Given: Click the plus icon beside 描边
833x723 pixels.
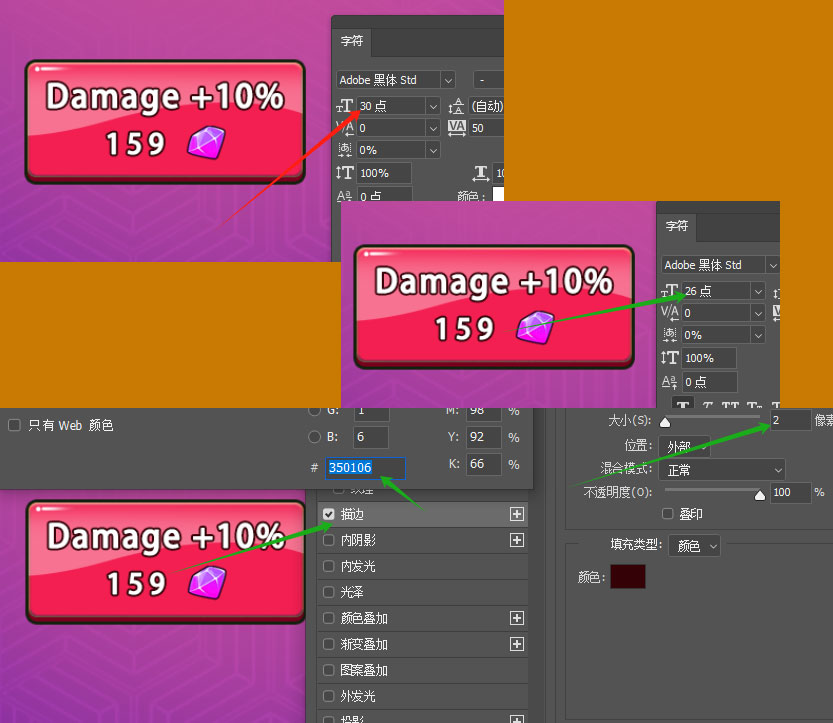Looking at the screenshot, I should pos(517,514).
